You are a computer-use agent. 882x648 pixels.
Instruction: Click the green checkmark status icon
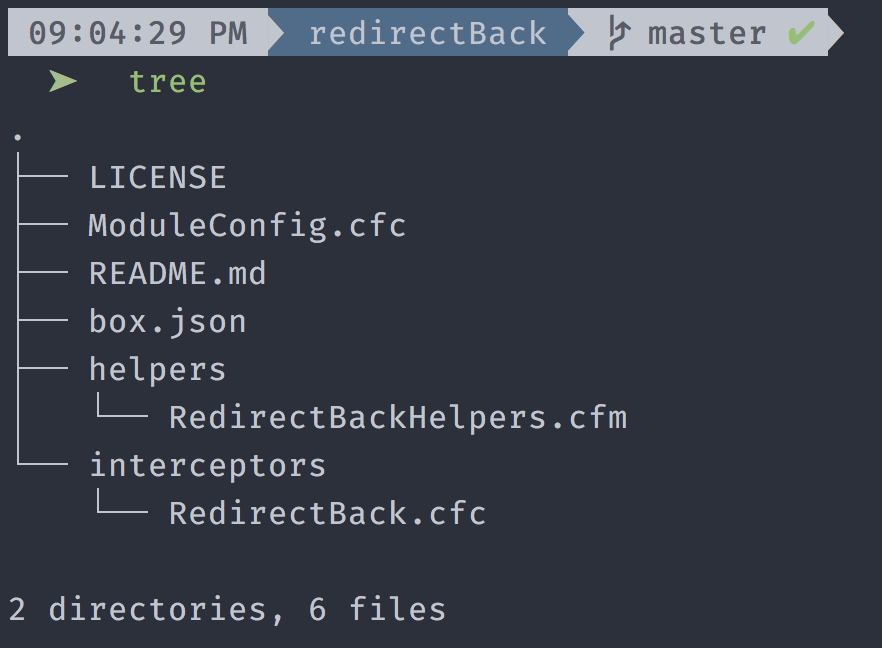point(801,32)
